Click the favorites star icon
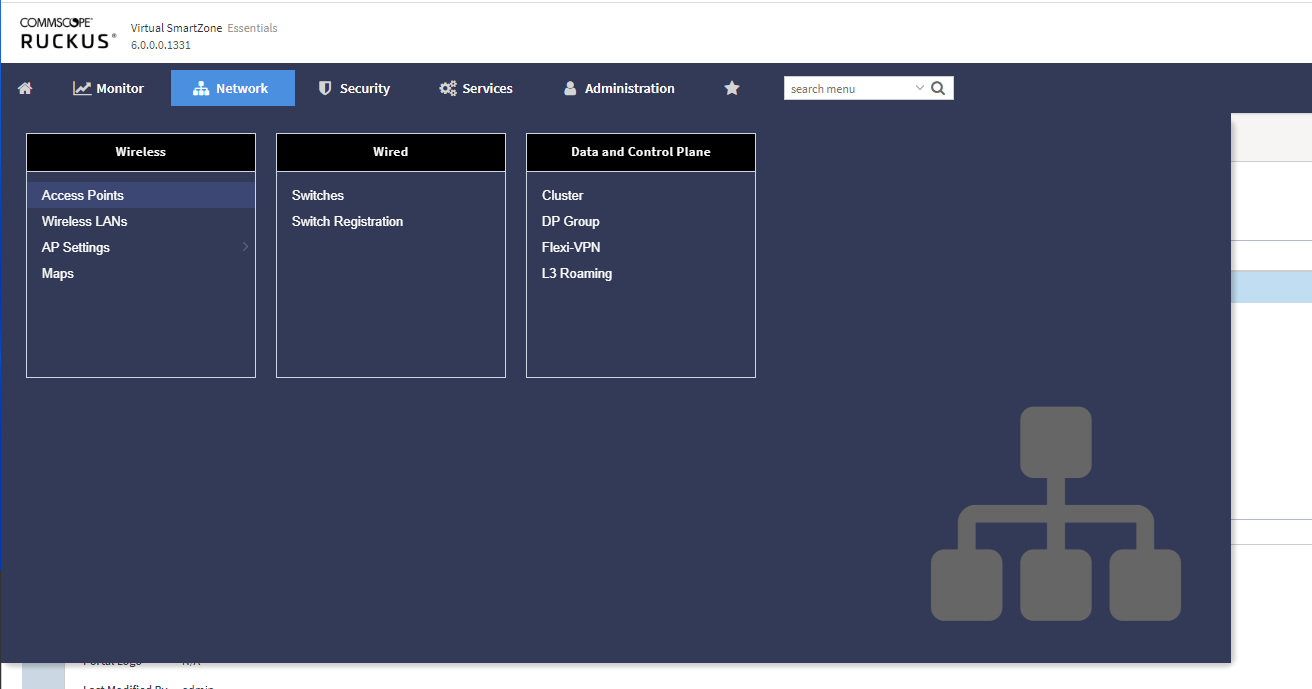Image resolution: width=1312 pixels, height=689 pixels. click(x=731, y=88)
